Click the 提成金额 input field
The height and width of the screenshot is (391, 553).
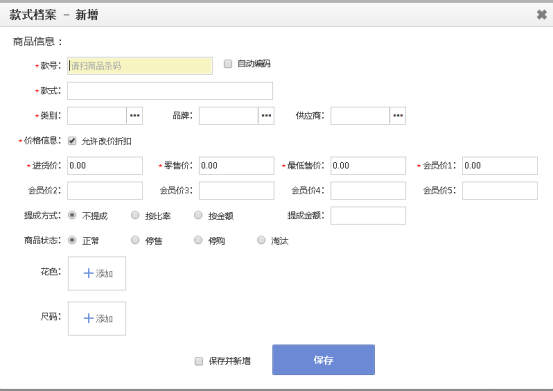click(368, 215)
